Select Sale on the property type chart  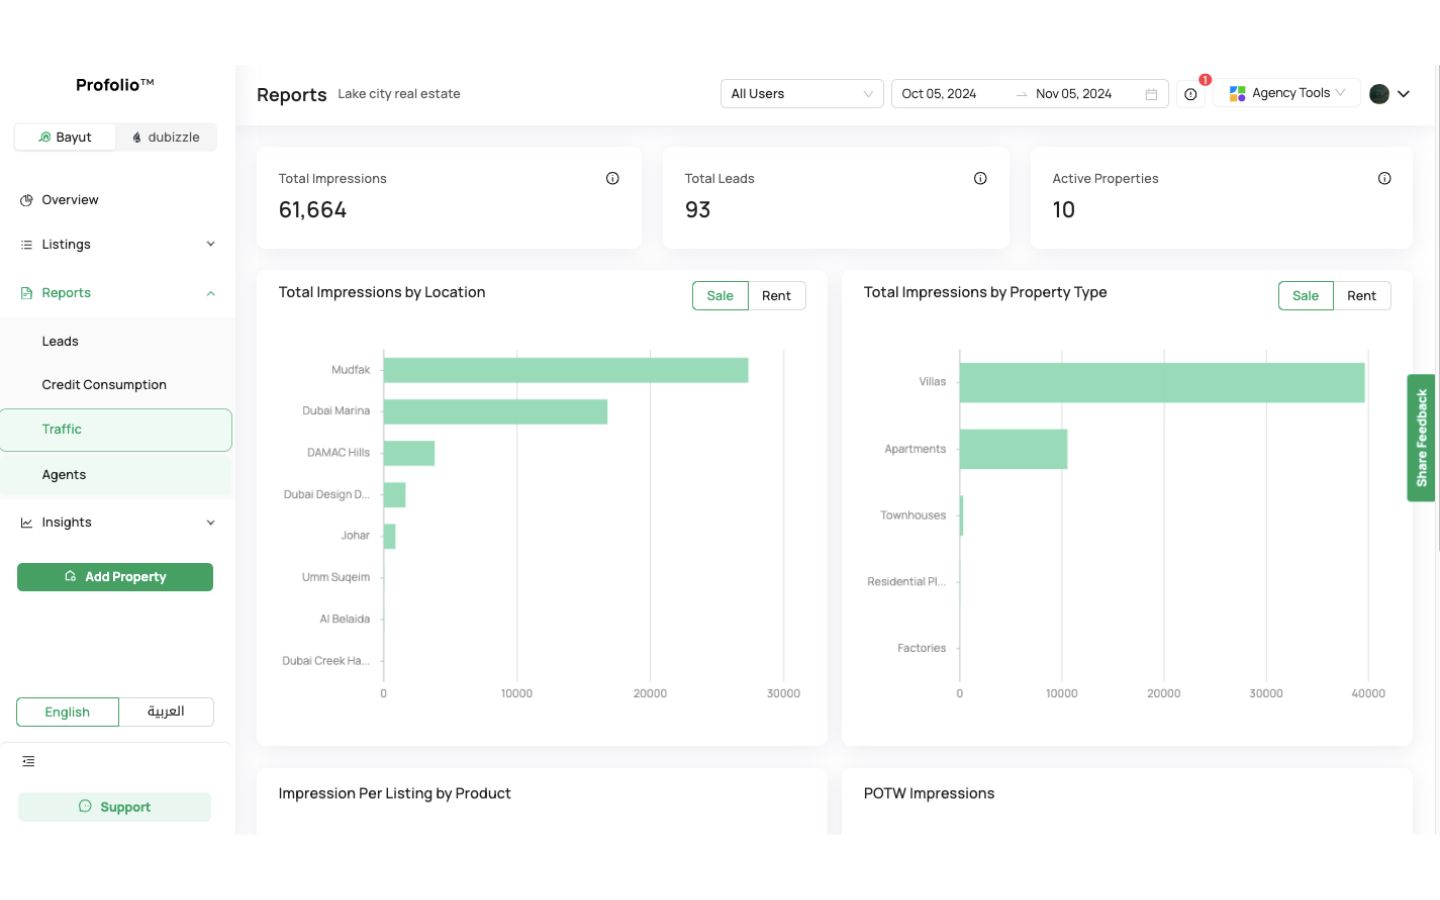click(1305, 295)
